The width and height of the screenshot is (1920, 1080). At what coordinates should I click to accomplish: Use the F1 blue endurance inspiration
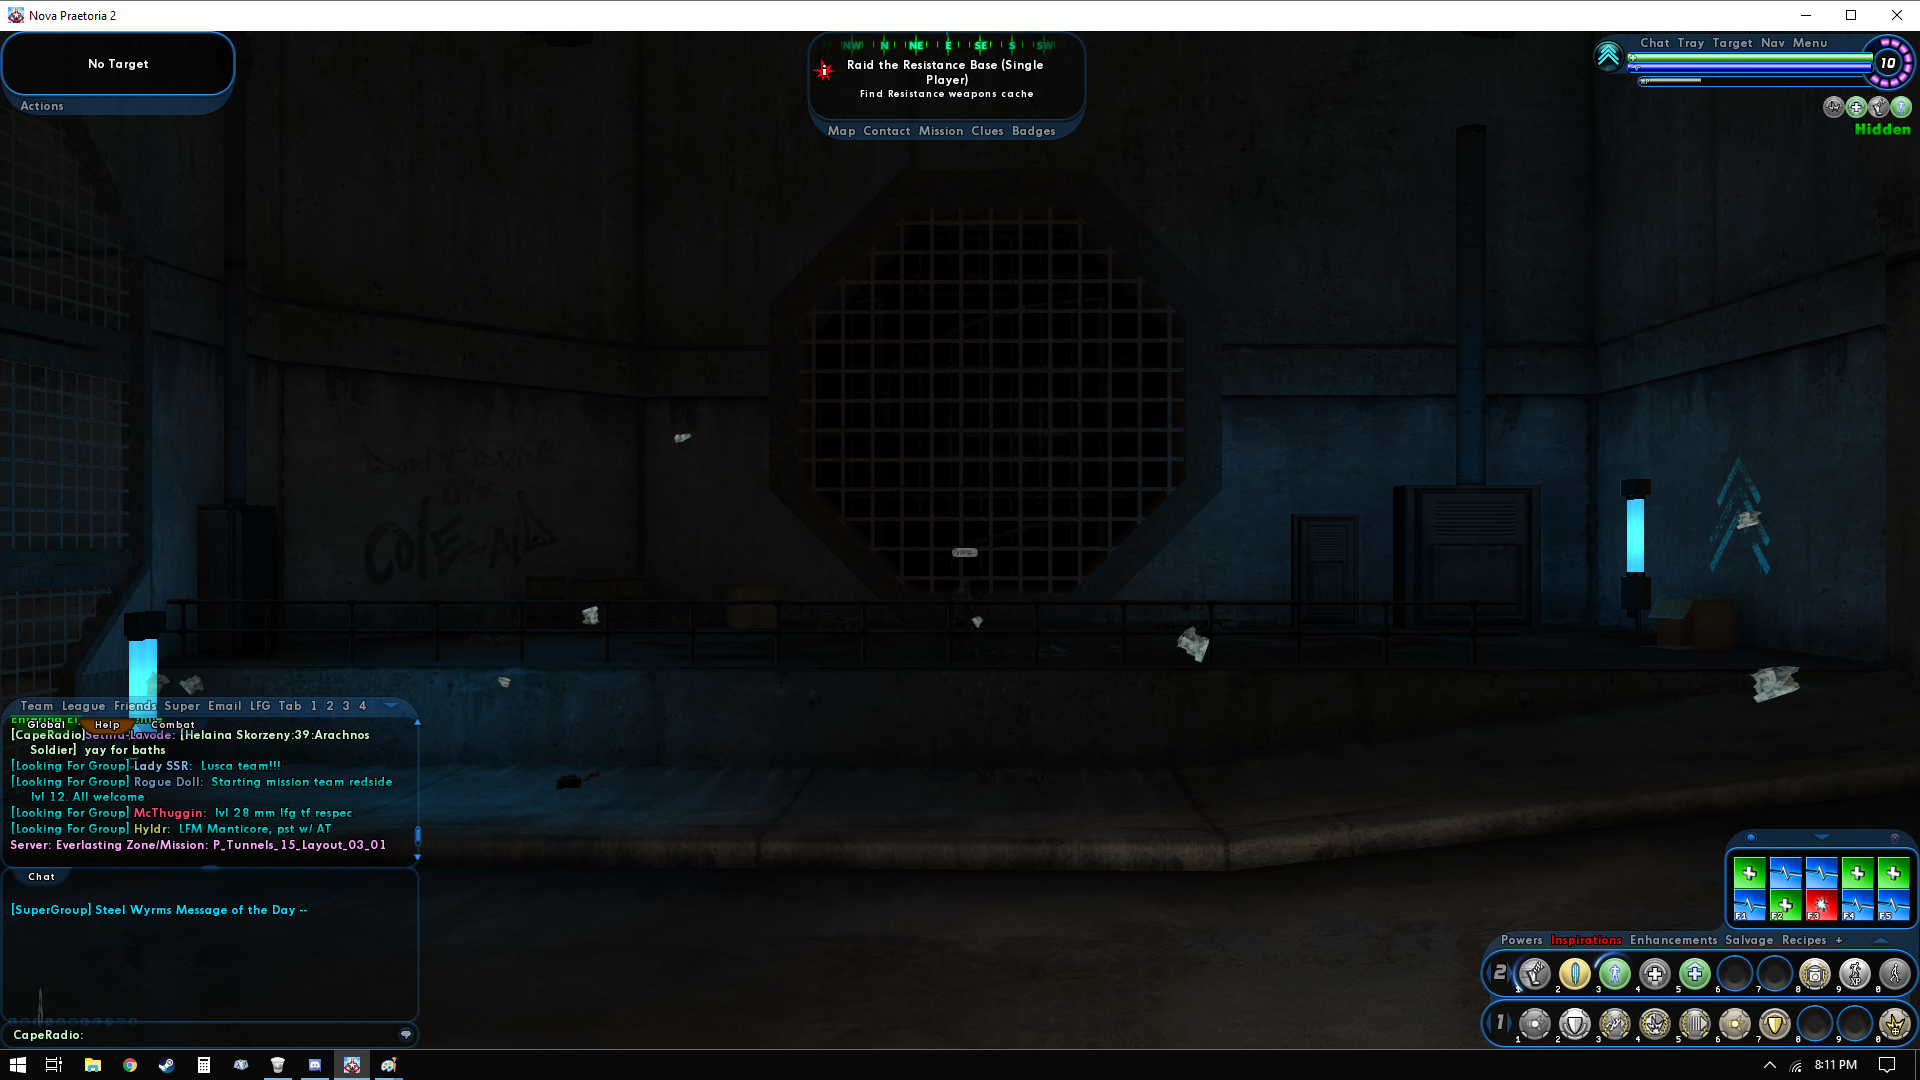(x=1749, y=906)
